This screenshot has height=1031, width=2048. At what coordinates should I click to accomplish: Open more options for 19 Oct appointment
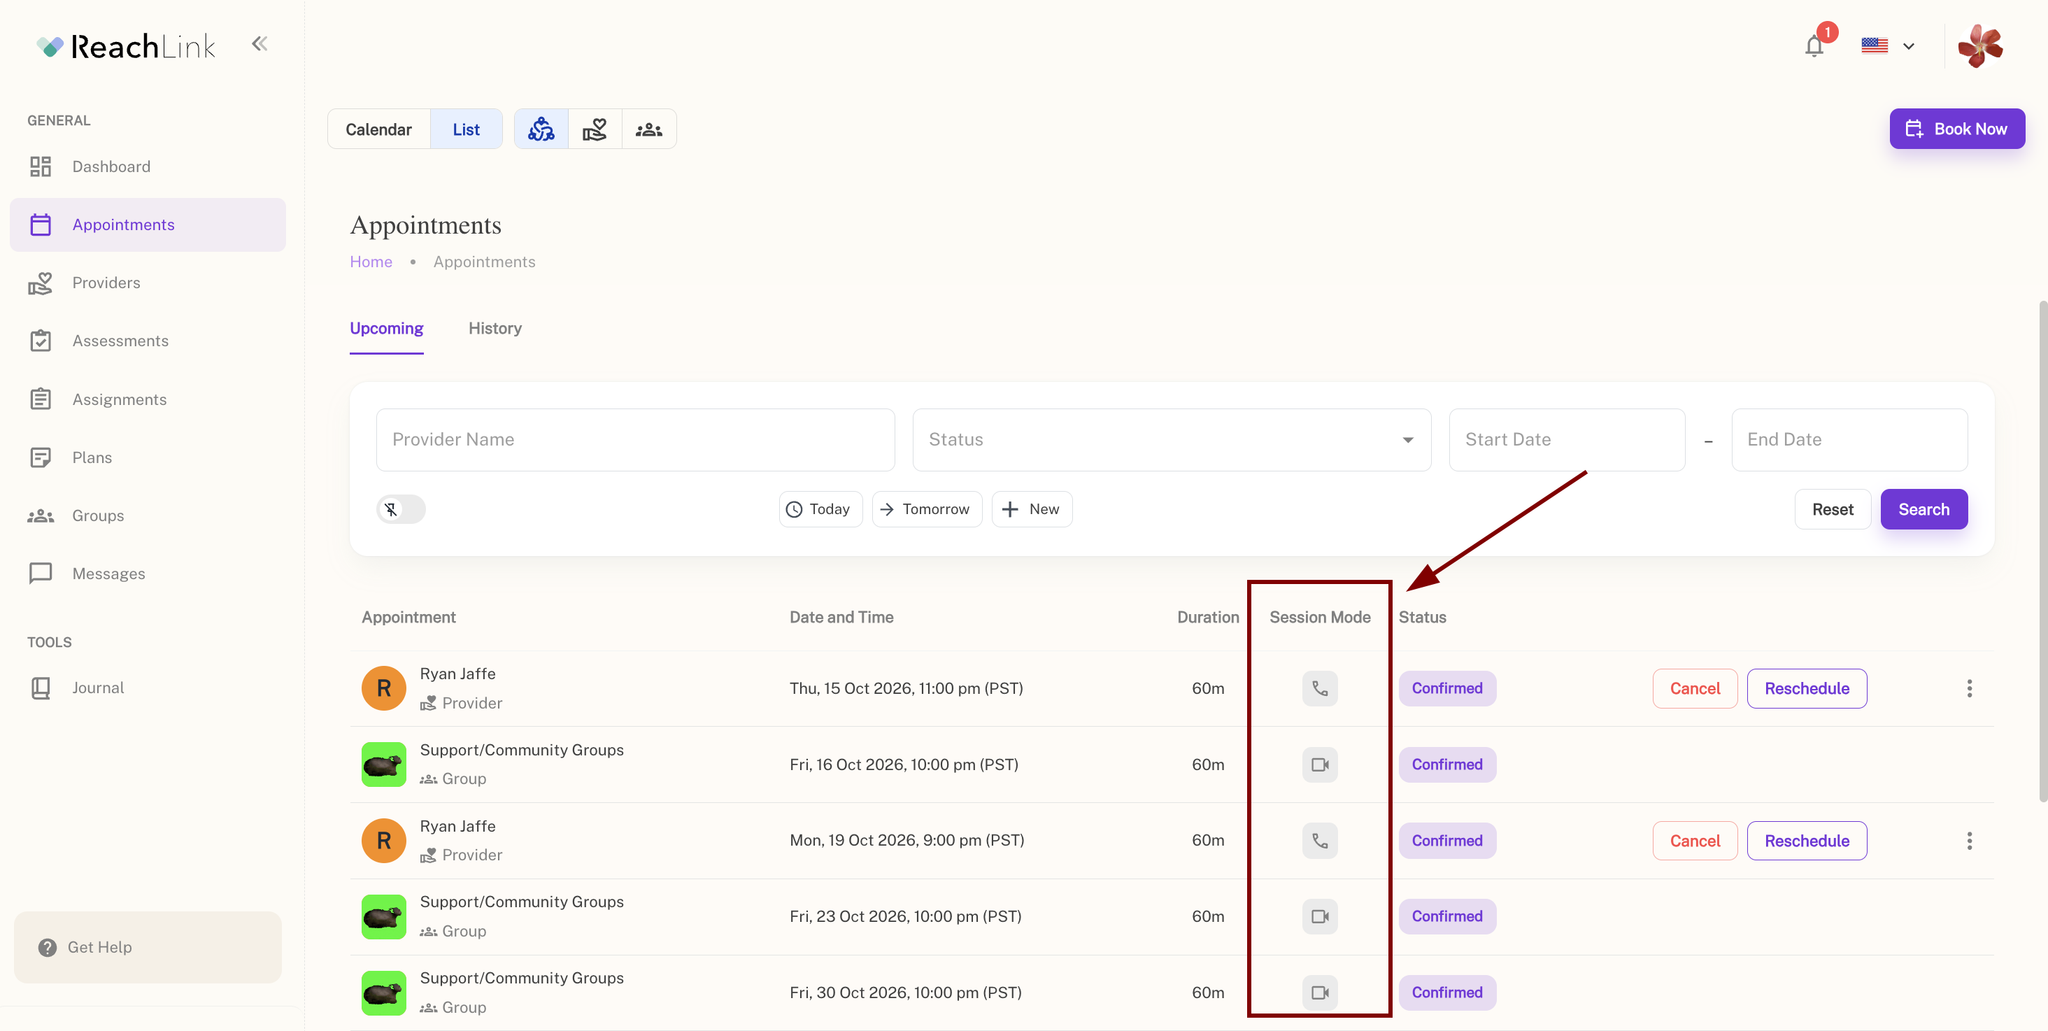[x=1969, y=841]
